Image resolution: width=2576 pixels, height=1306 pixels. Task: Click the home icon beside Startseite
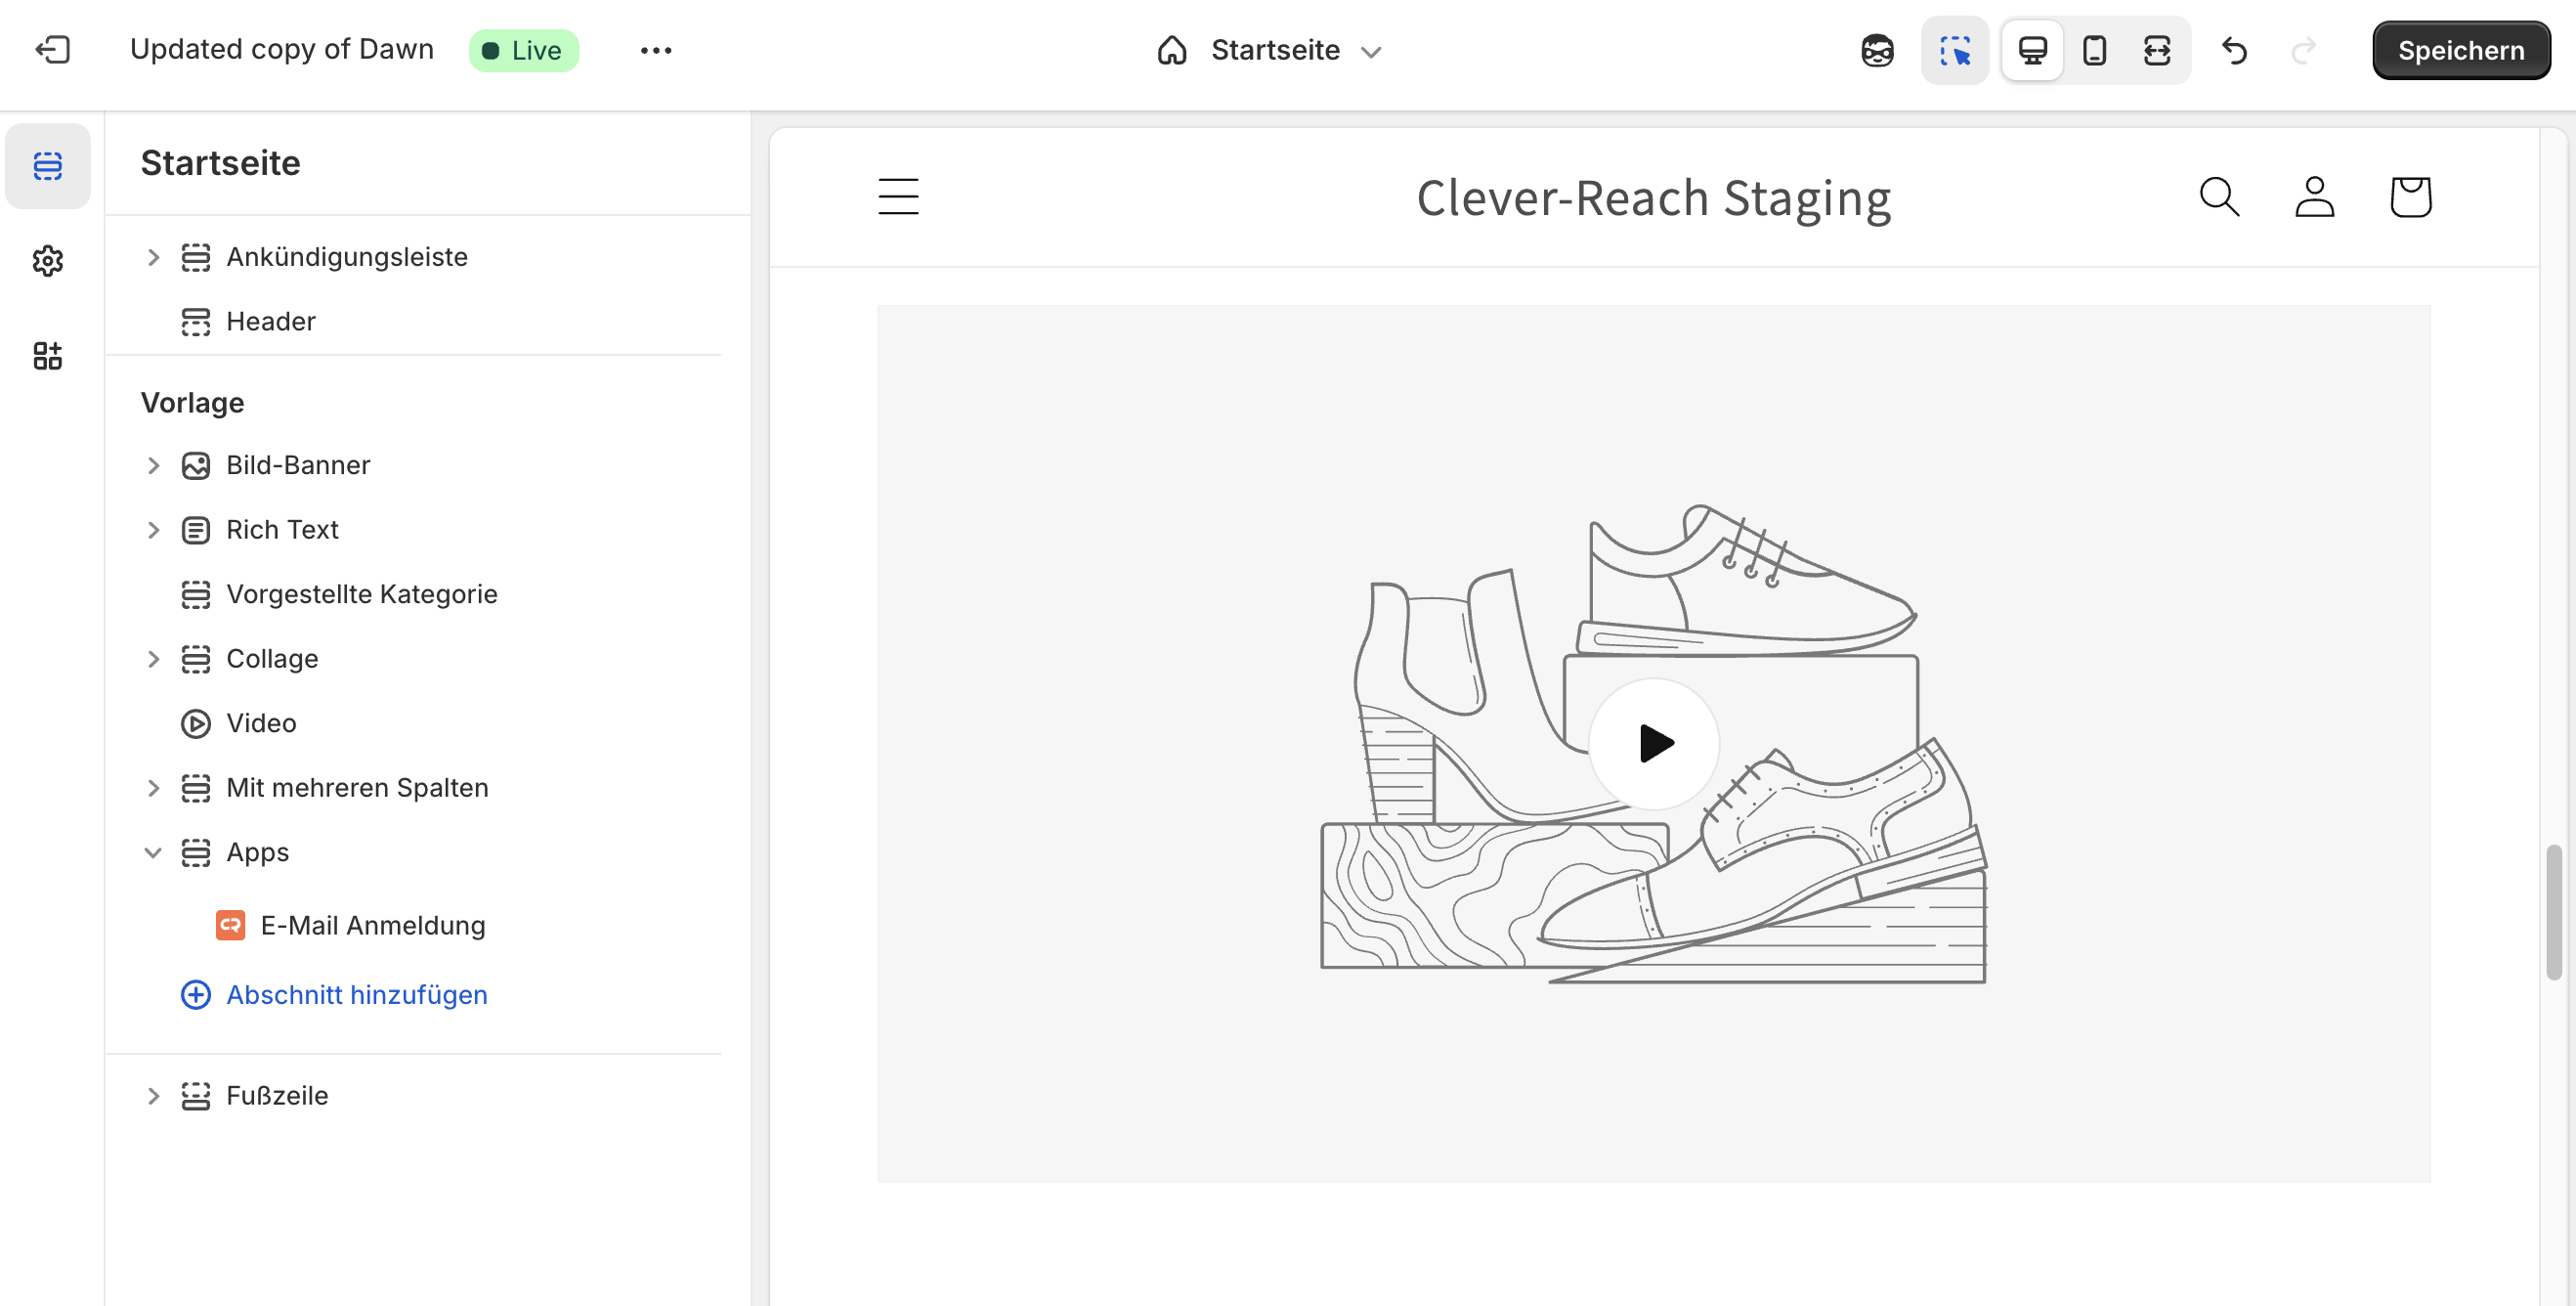tap(1172, 50)
